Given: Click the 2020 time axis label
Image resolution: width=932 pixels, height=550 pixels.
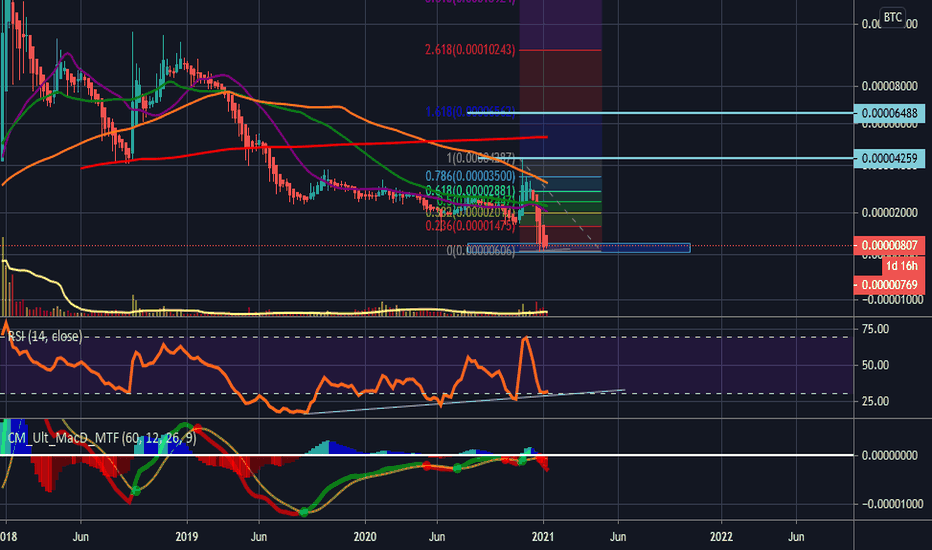Looking at the screenshot, I should pos(365,537).
